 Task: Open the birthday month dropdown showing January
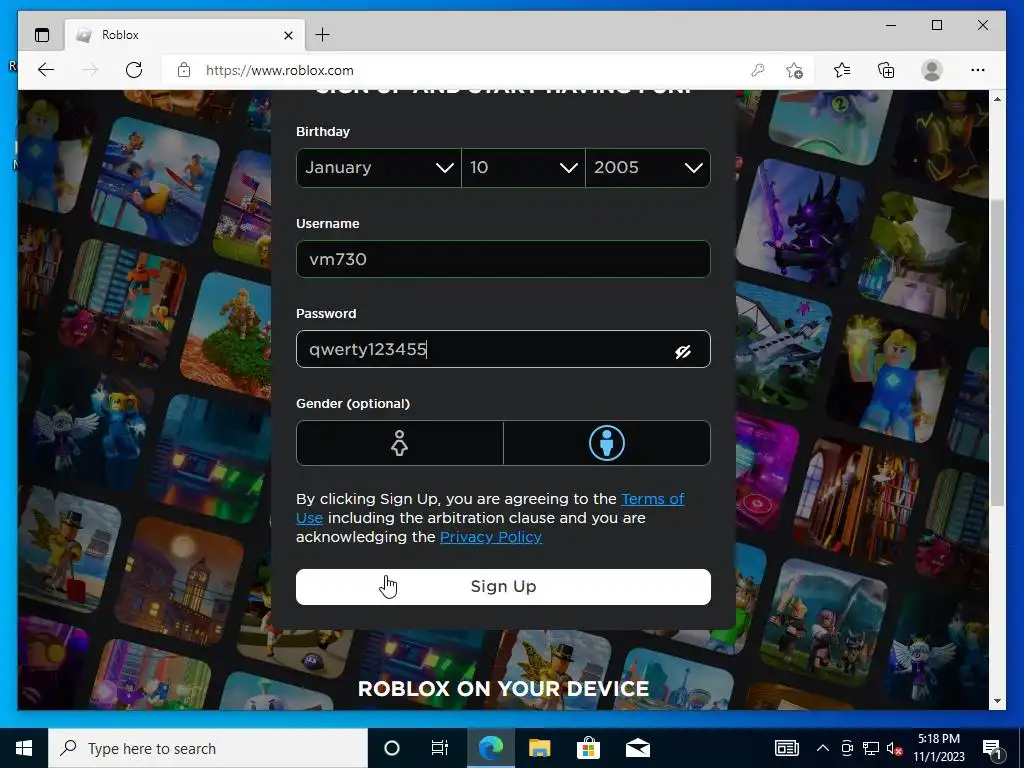(x=379, y=168)
